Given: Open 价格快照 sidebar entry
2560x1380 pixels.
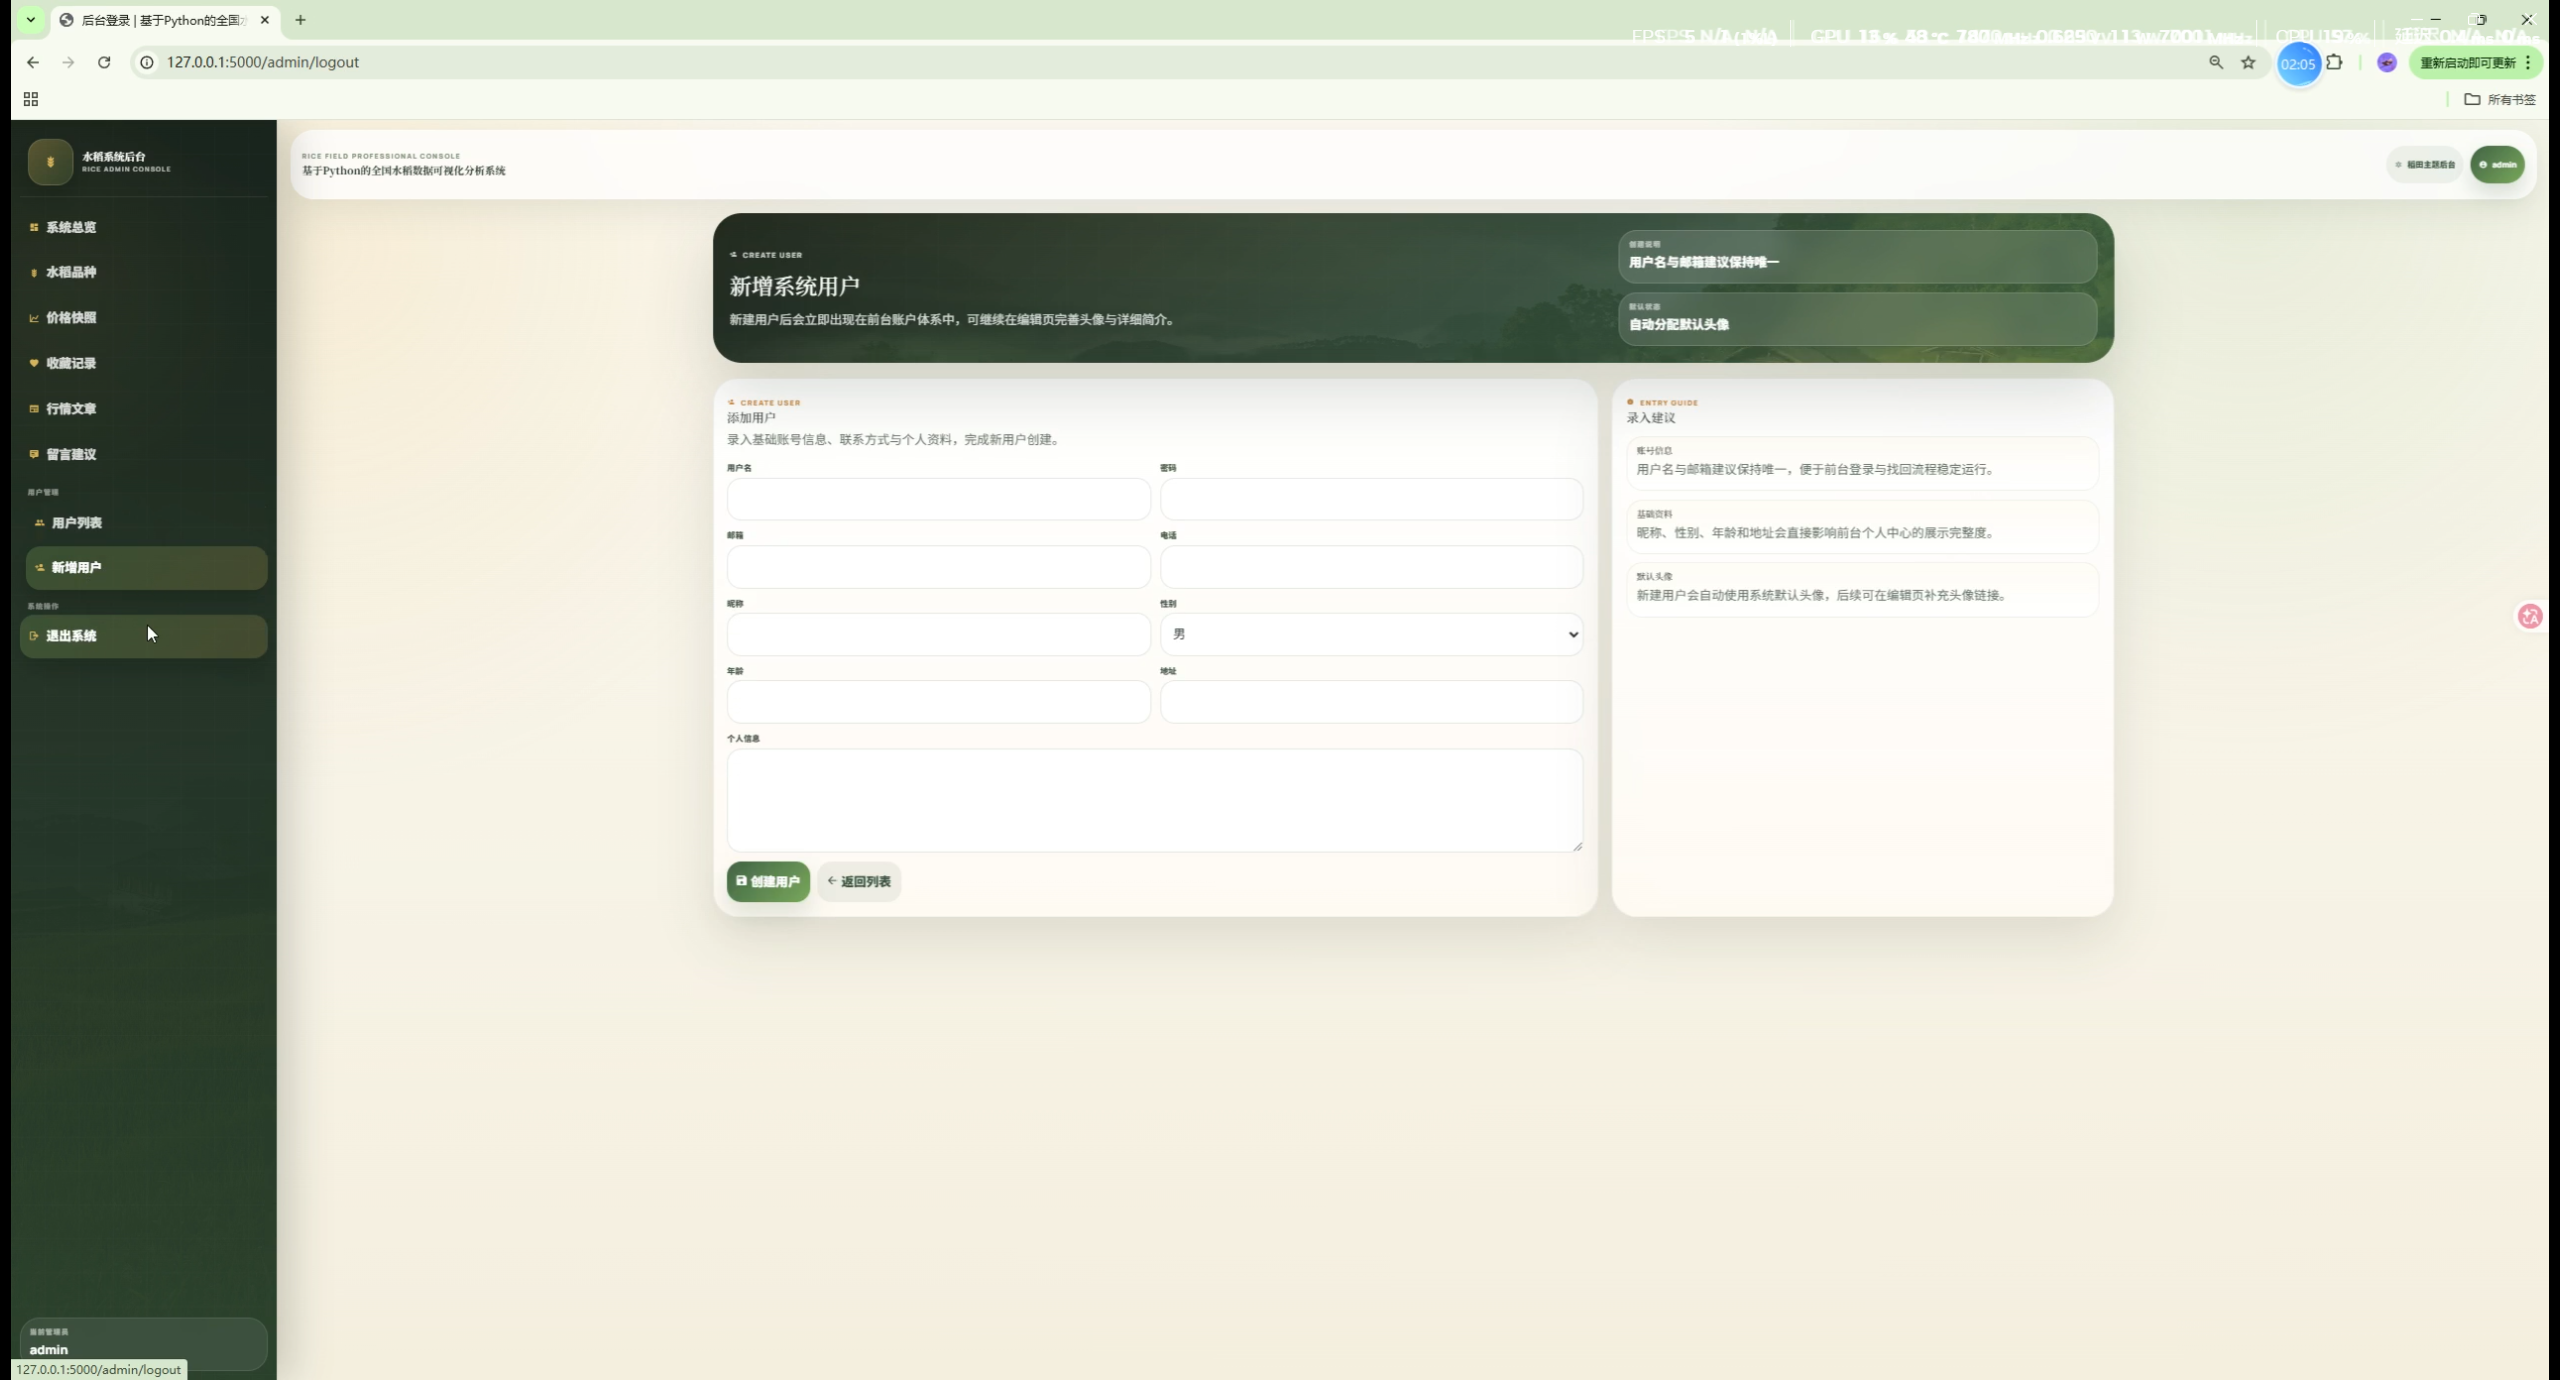Looking at the screenshot, I should [70, 318].
